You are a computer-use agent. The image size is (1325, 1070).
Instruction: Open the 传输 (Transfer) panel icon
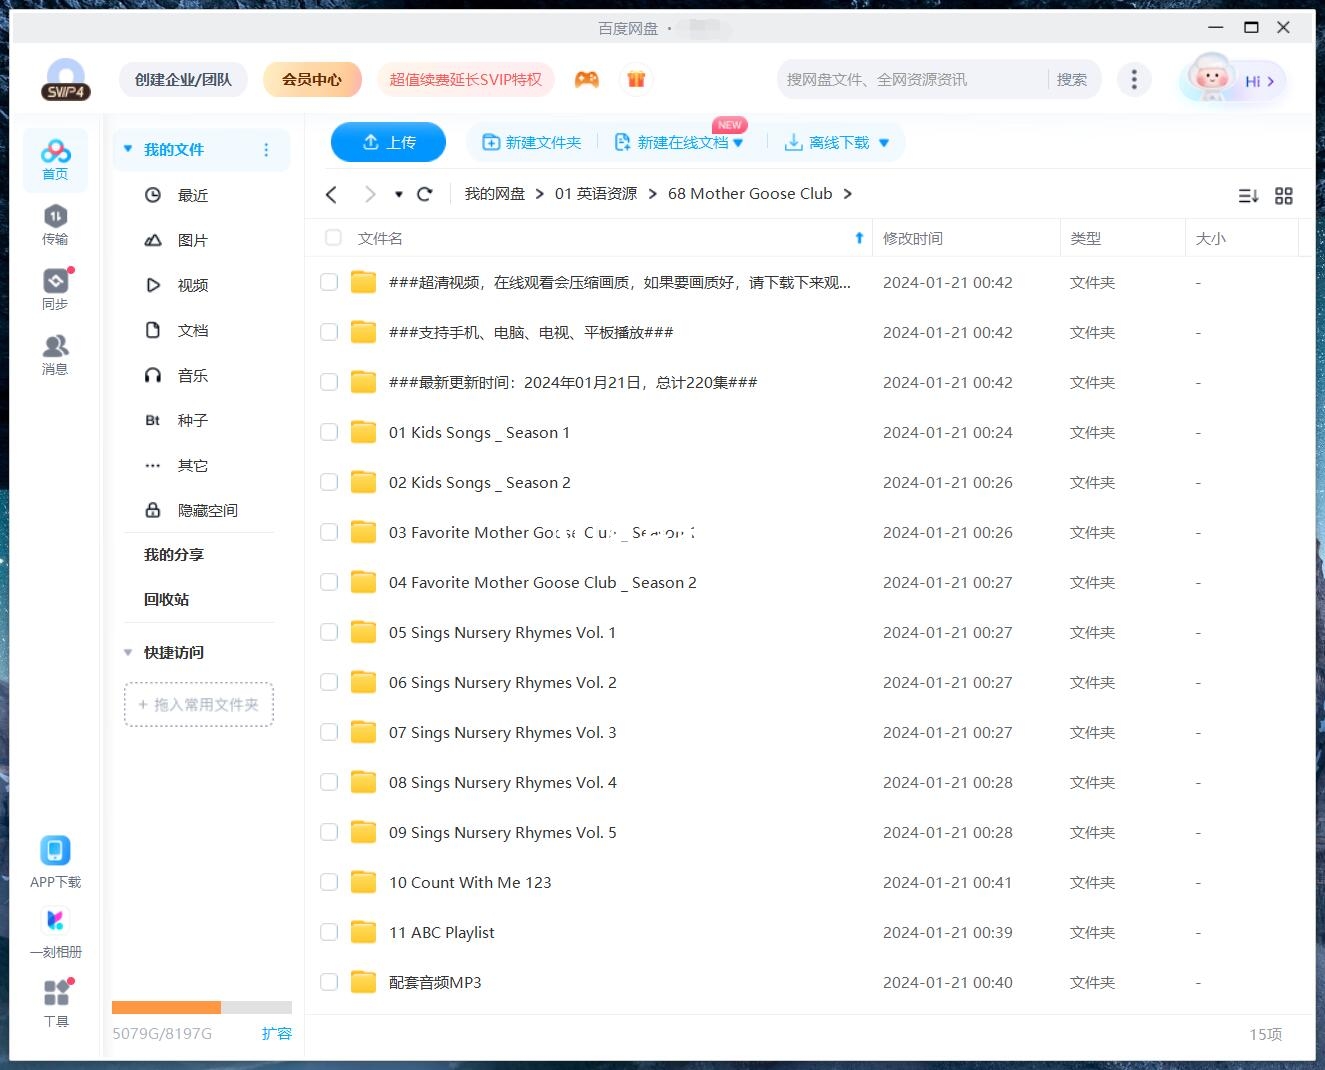coord(55,222)
